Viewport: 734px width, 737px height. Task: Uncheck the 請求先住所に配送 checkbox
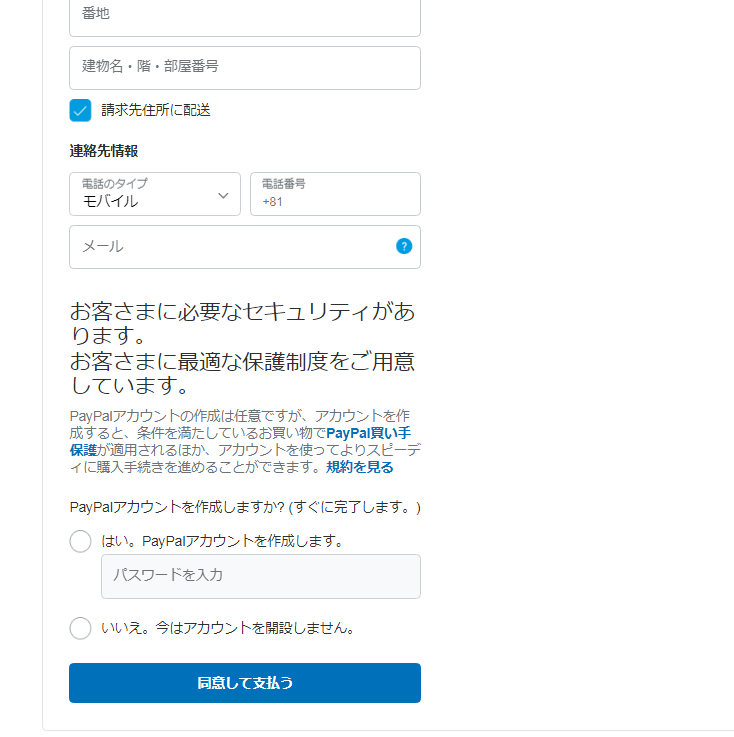pyautogui.click(x=80, y=110)
